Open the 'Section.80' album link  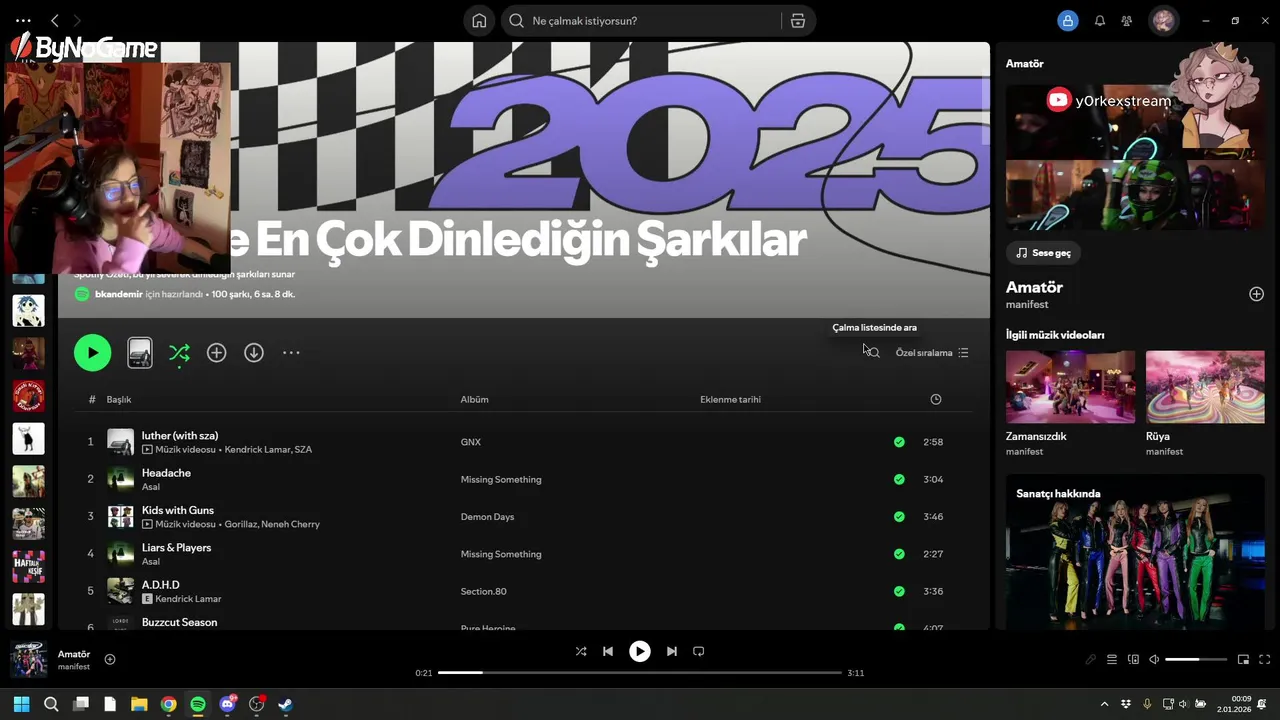tap(483, 591)
